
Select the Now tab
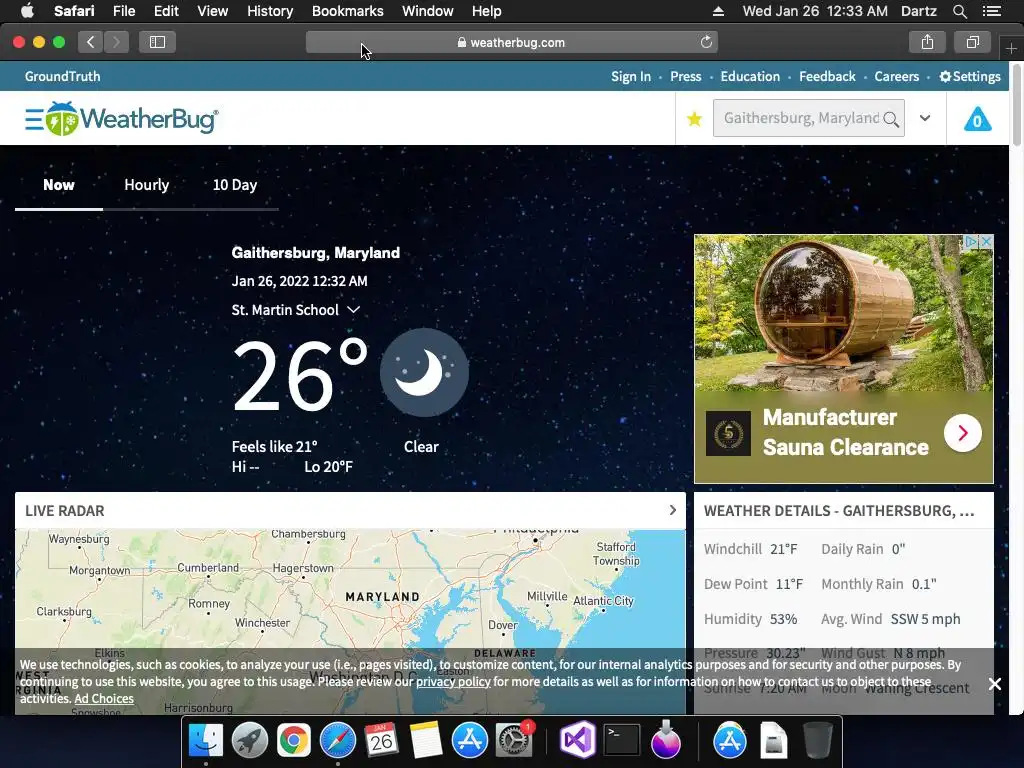click(59, 185)
